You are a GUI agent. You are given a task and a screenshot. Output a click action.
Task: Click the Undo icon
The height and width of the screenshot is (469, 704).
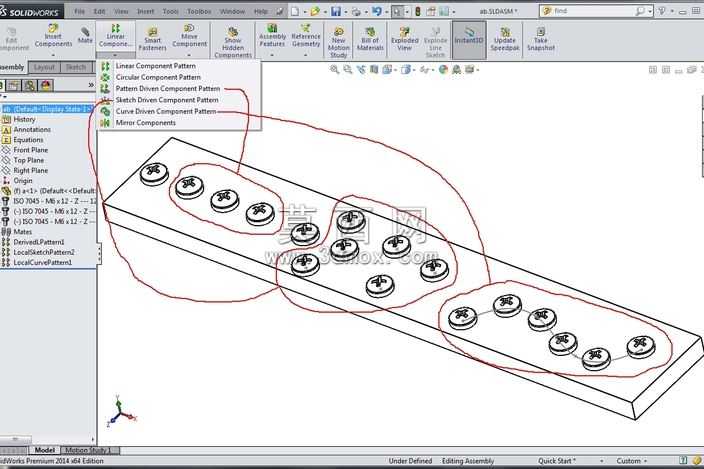pos(377,11)
